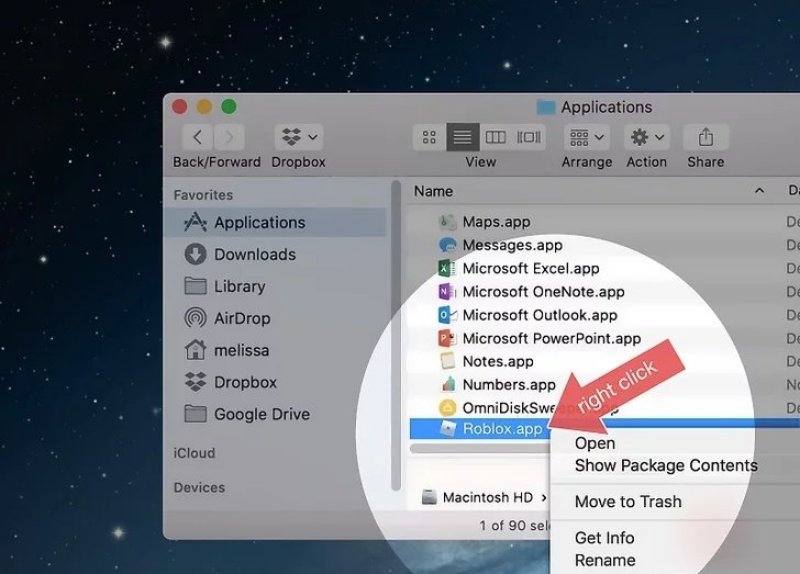800x574 pixels.
Task: Select the Microsoft Excel.app file name
Action: 531,268
